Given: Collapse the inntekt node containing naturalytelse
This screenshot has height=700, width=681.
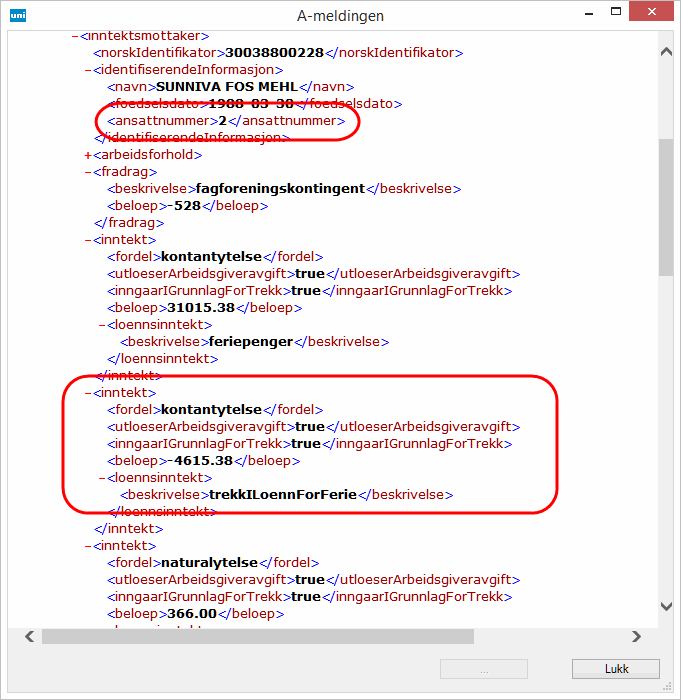Looking at the screenshot, I should tap(88, 546).
